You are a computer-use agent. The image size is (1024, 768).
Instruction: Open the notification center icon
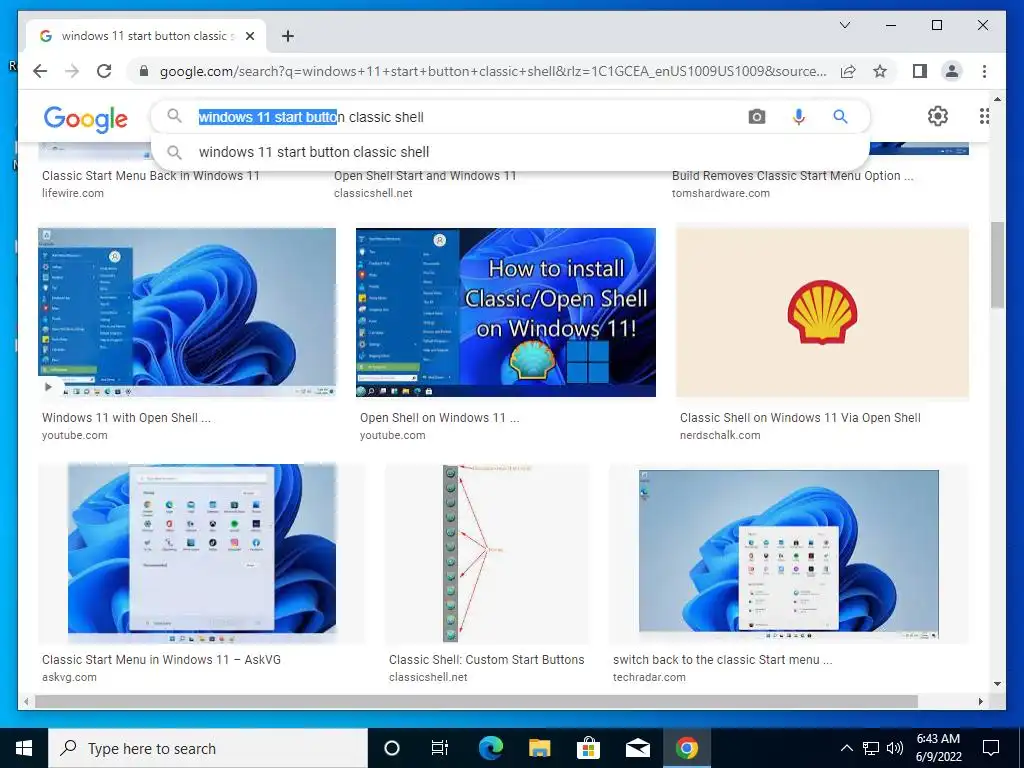[991, 748]
